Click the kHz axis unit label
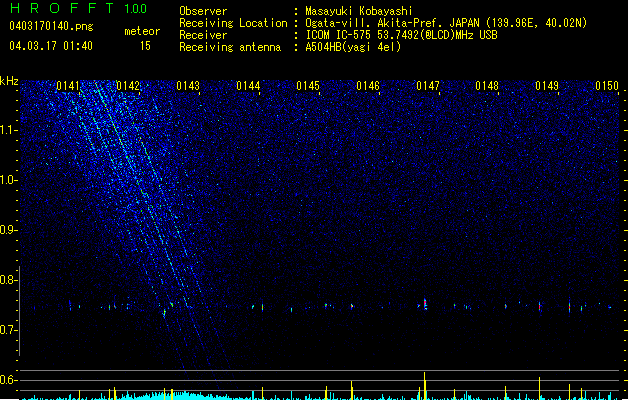 click(x=9, y=81)
